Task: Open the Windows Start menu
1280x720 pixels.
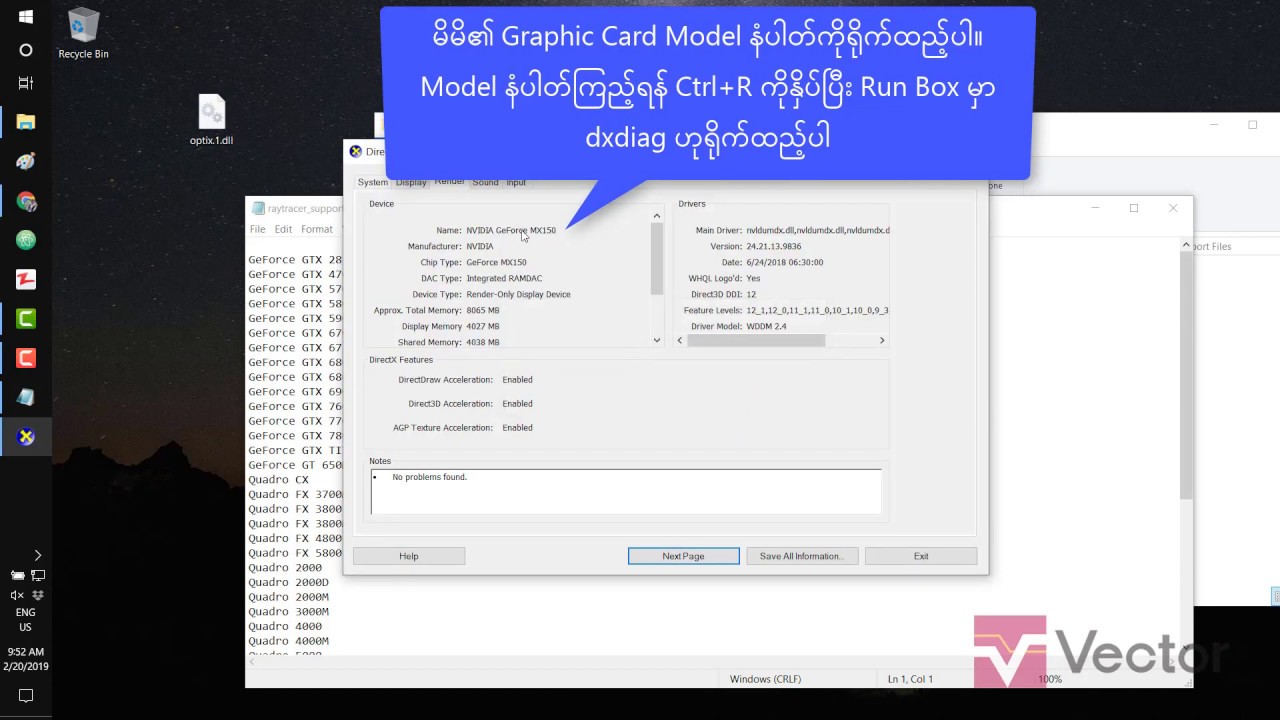Action: (x=26, y=17)
